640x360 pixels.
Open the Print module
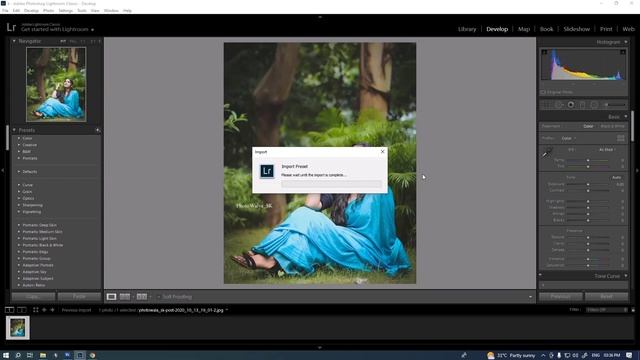(606, 29)
